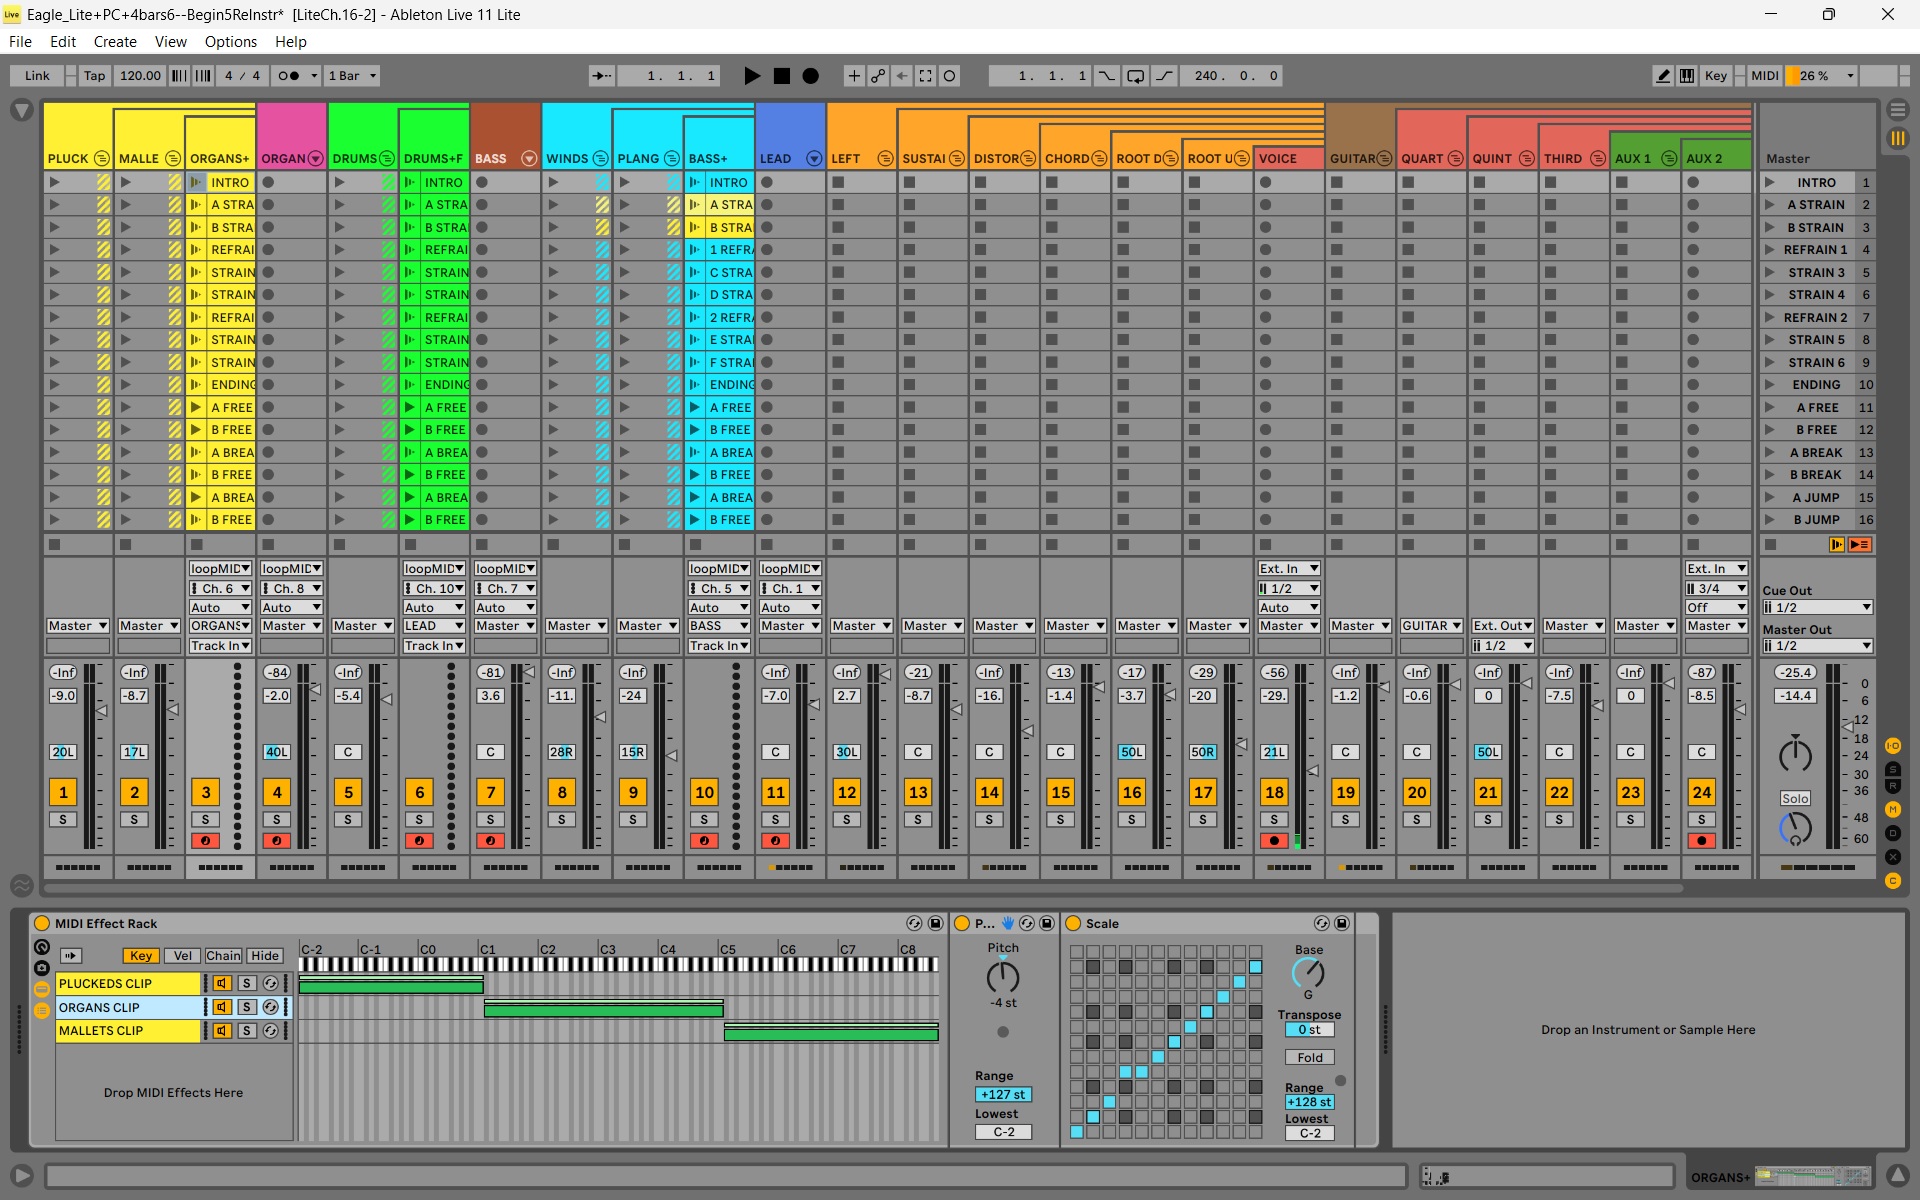
Task: Open the quantization 1 Bar dropdown
Action: (353, 76)
